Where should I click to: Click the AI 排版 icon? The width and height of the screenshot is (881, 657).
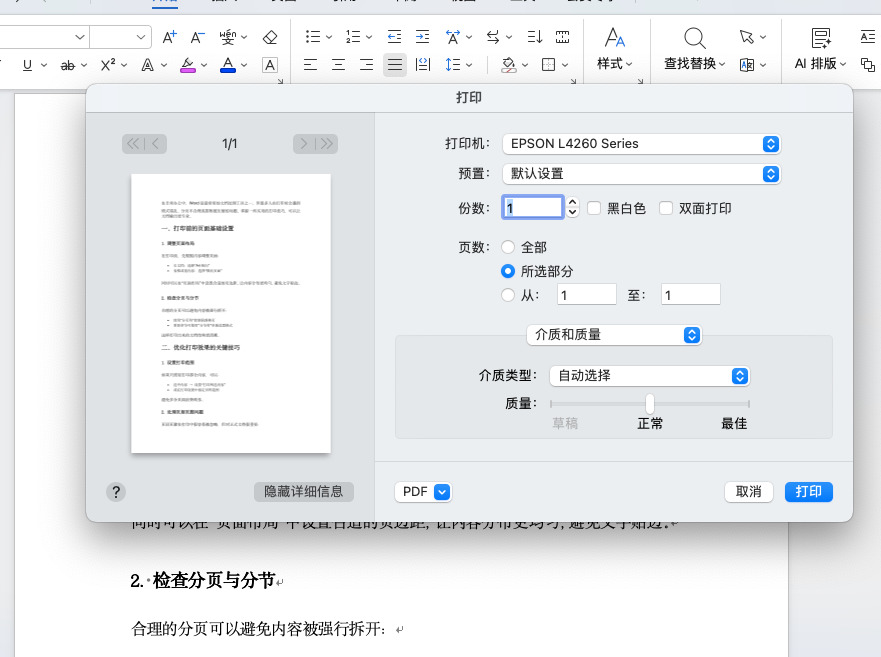coord(821,38)
